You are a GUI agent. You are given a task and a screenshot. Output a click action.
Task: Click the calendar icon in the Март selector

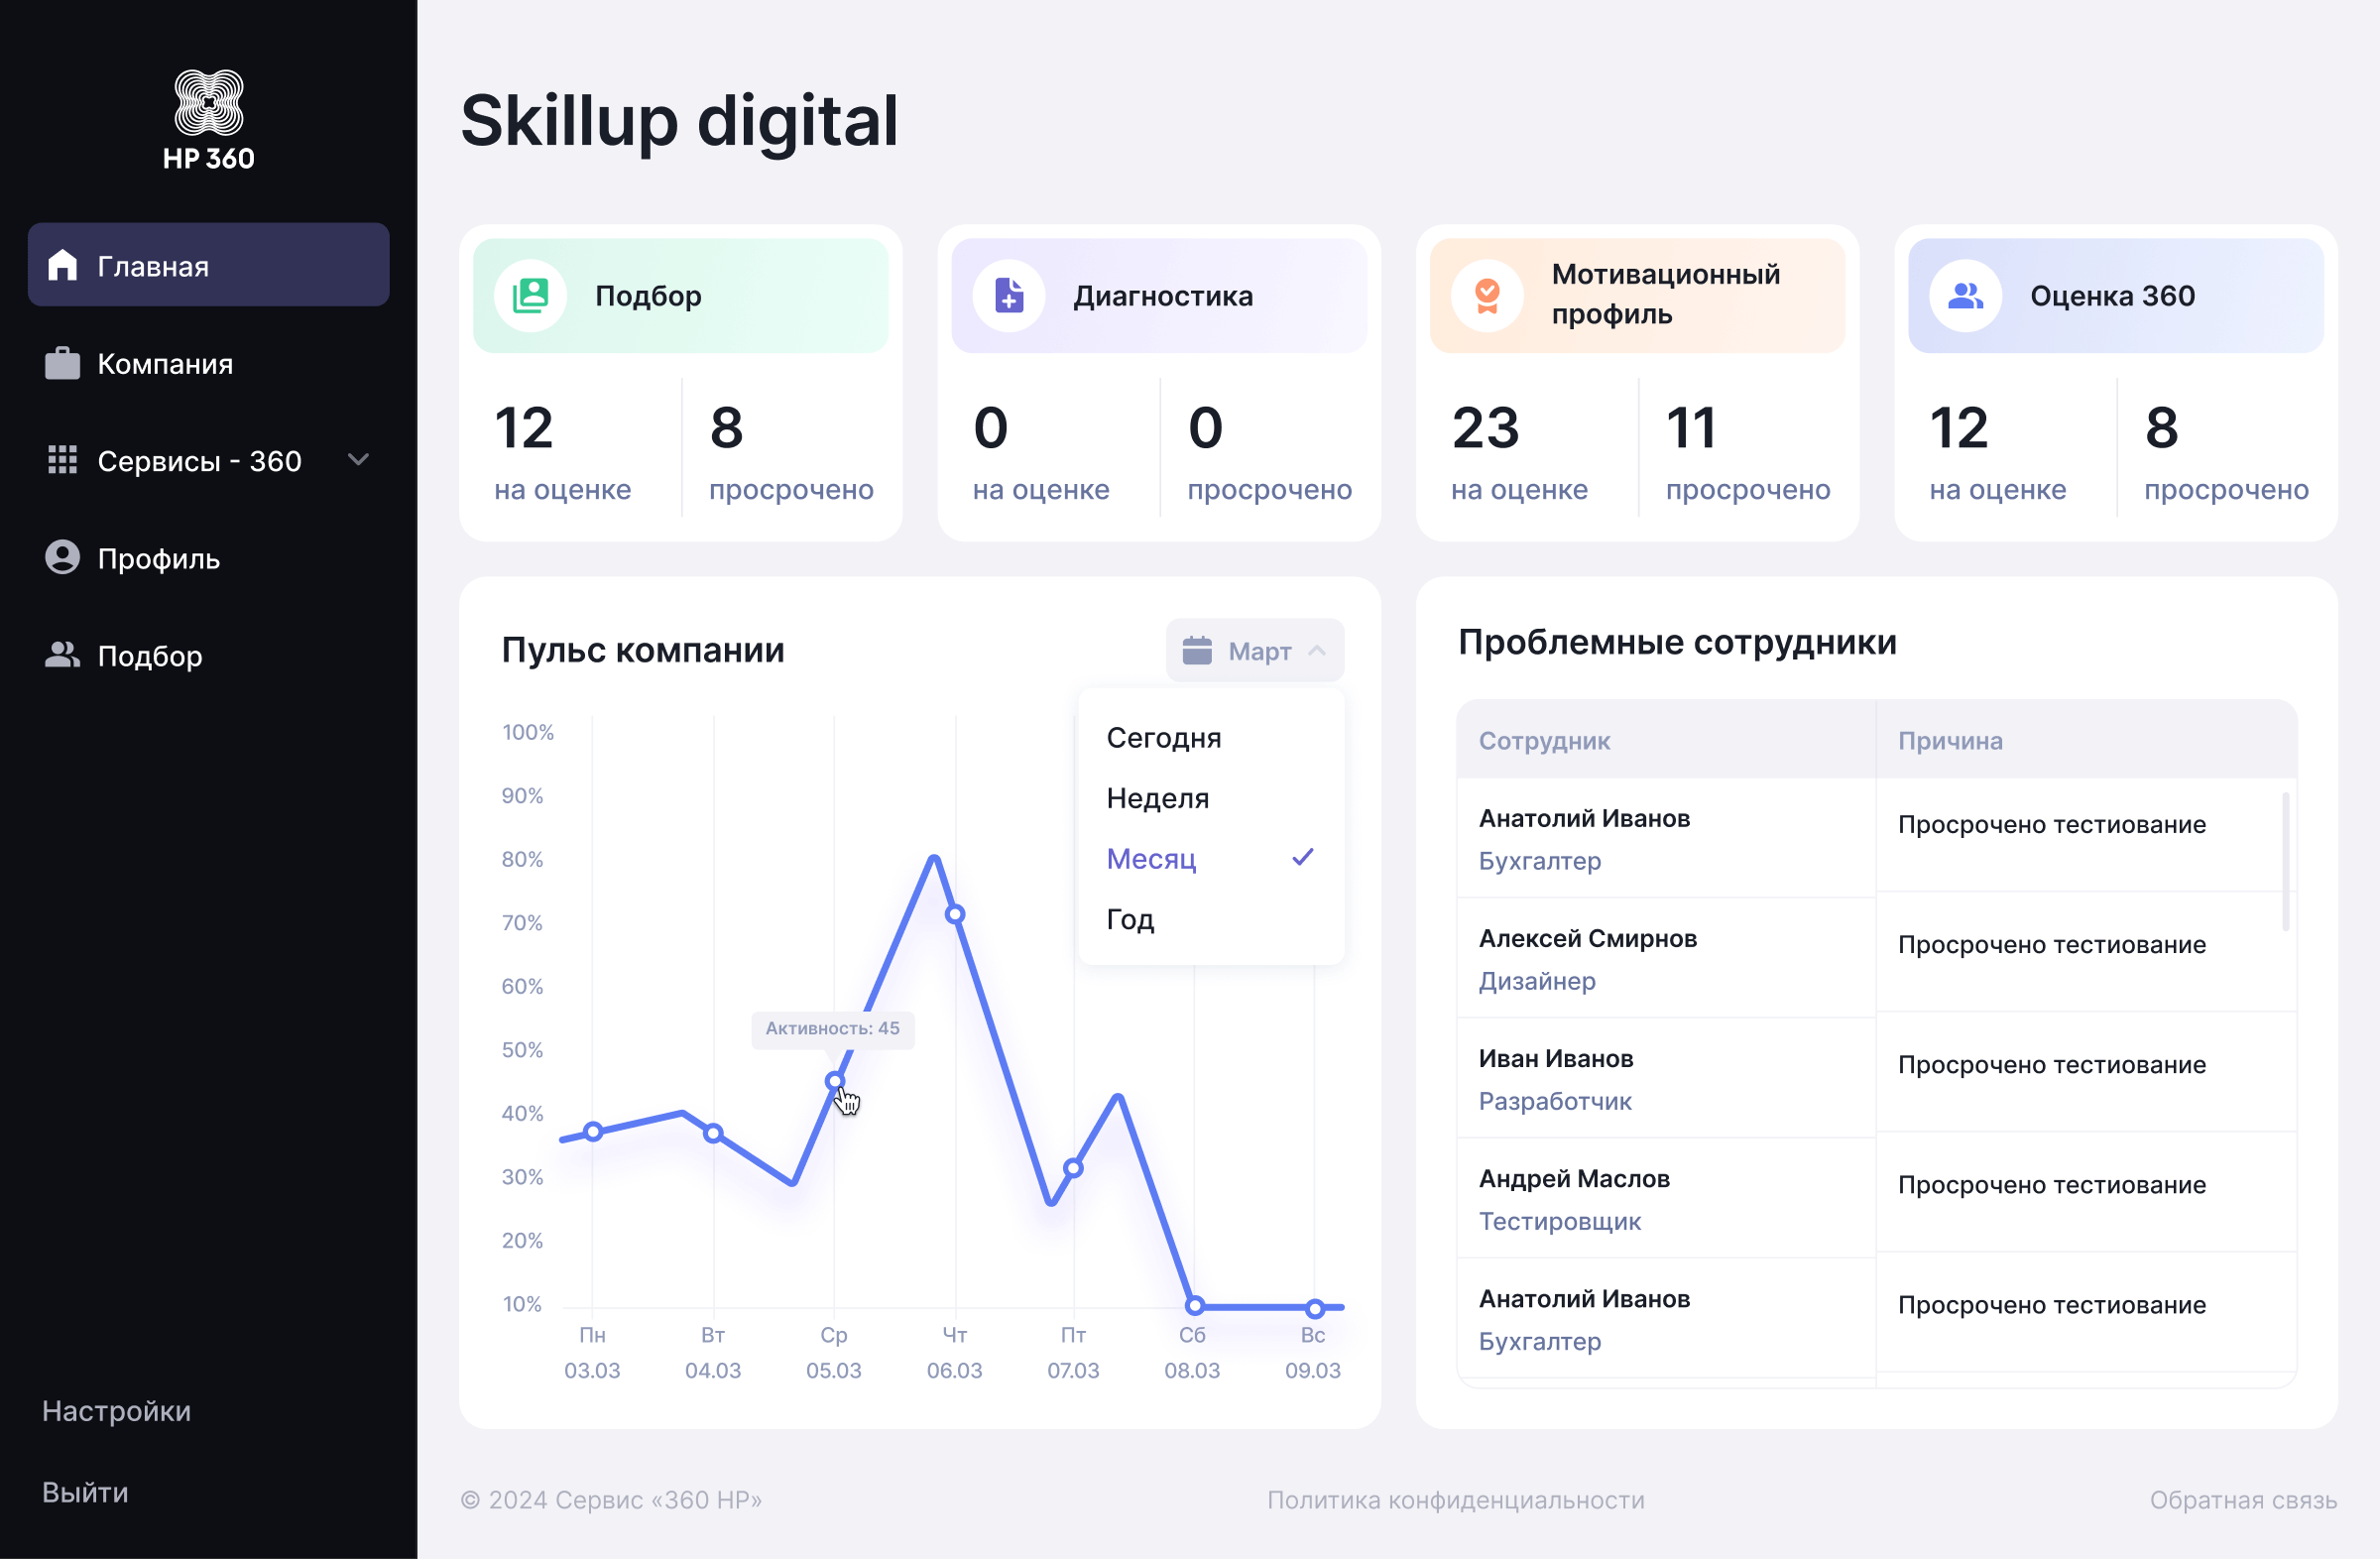(x=1197, y=650)
